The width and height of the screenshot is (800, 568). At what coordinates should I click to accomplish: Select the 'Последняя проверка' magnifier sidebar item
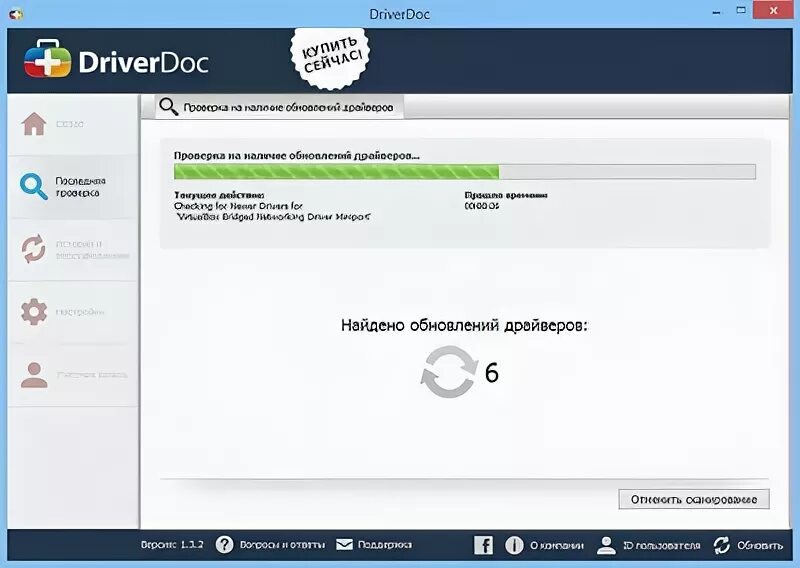(x=73, y=187)
